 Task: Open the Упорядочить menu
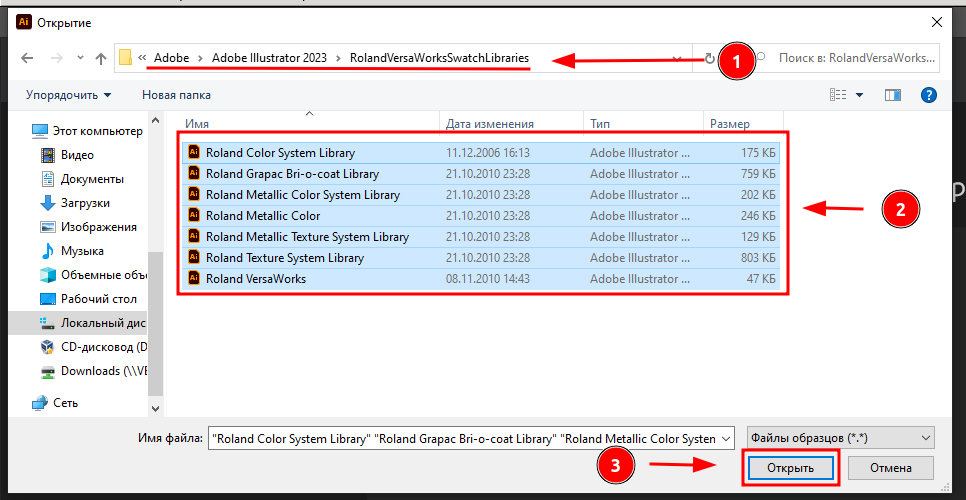point(69,95)
